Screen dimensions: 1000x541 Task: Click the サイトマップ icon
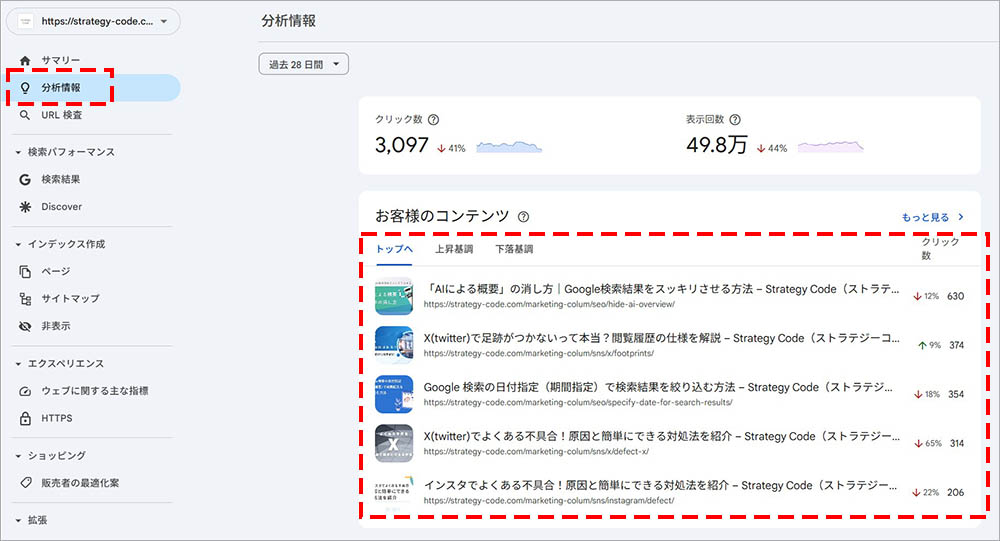[25, 299]
